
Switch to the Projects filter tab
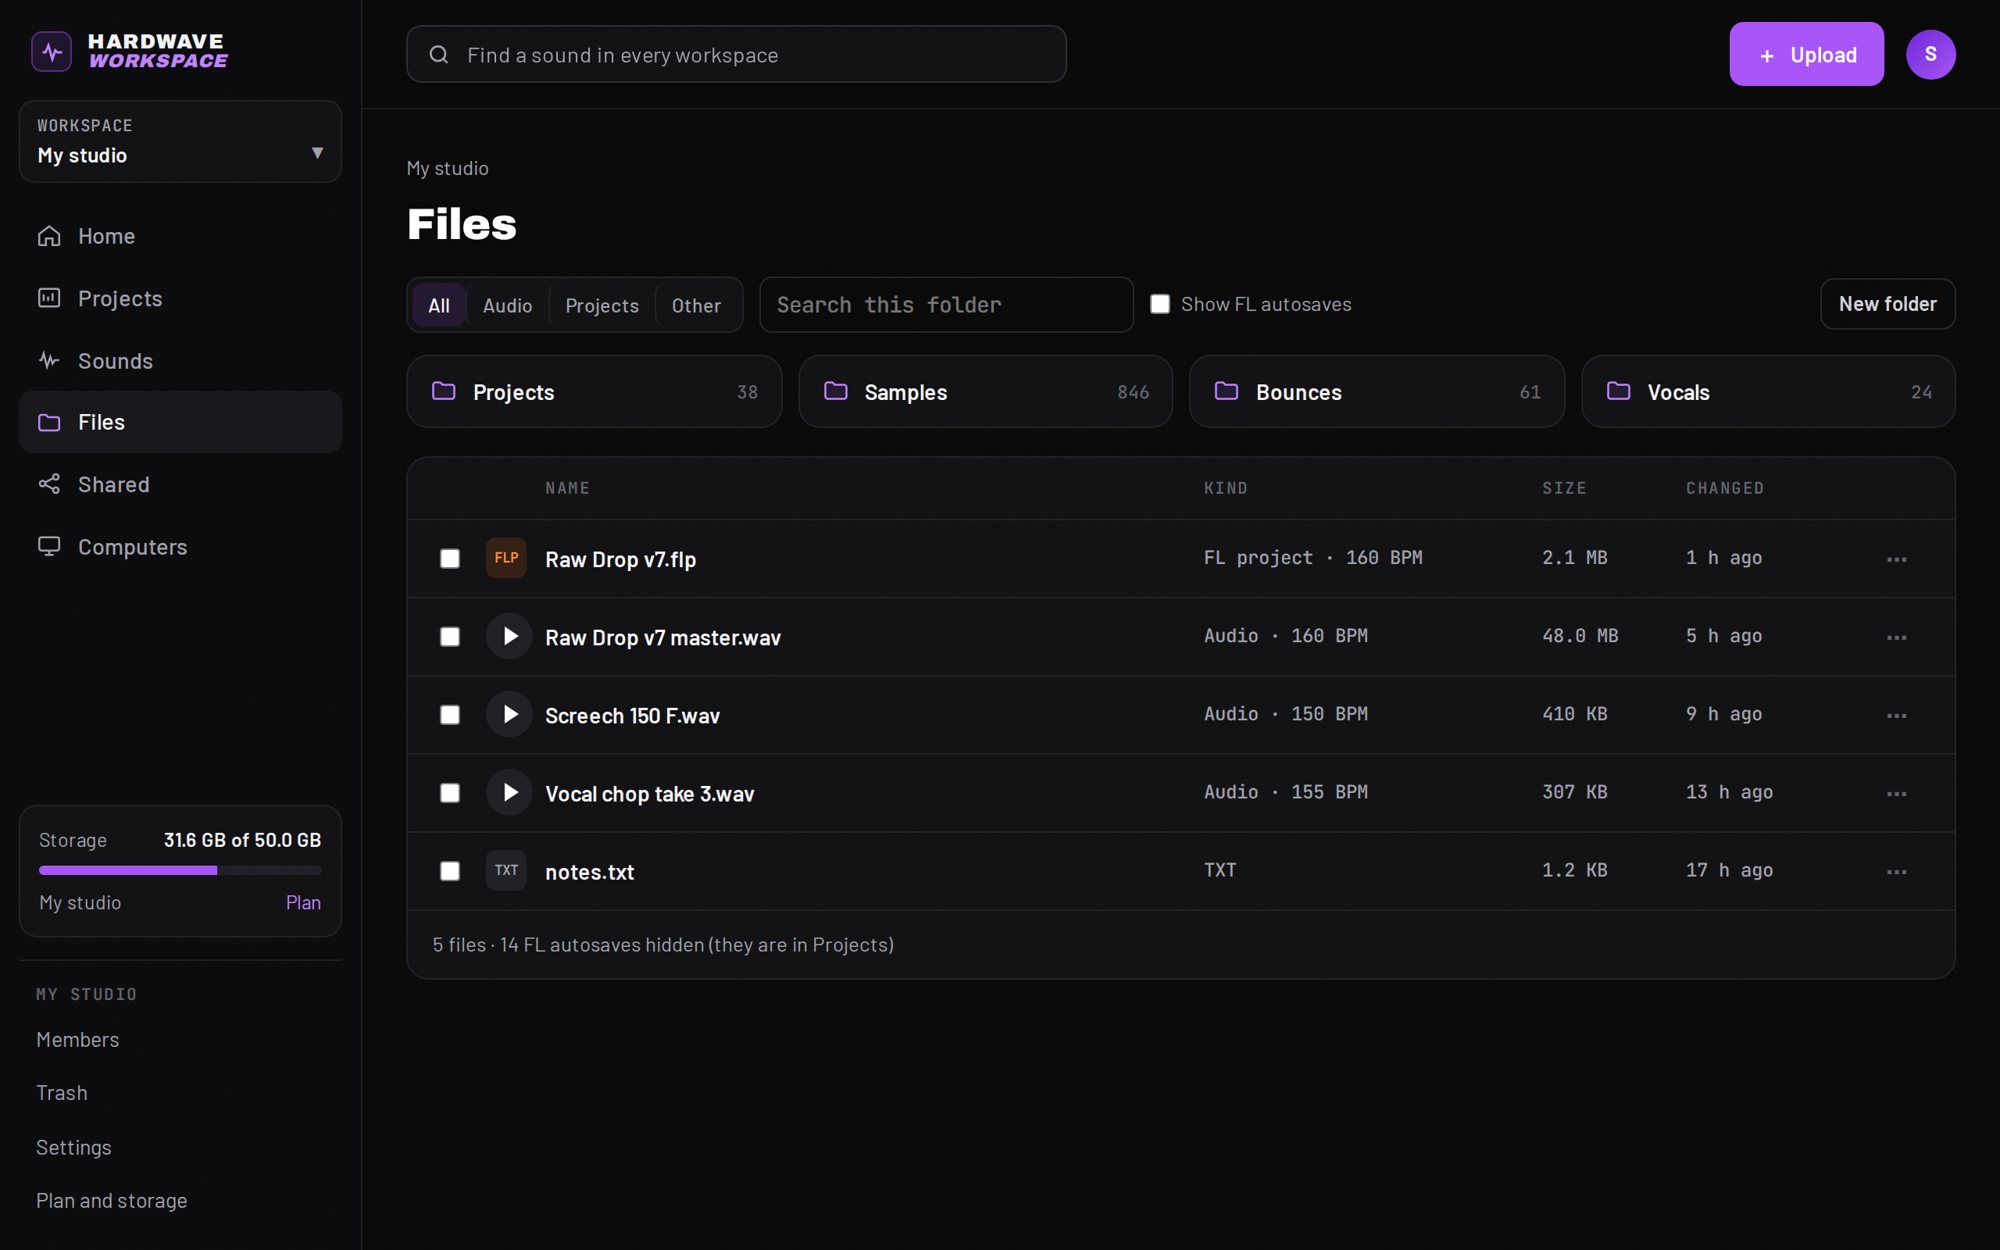tap(601, 305)
